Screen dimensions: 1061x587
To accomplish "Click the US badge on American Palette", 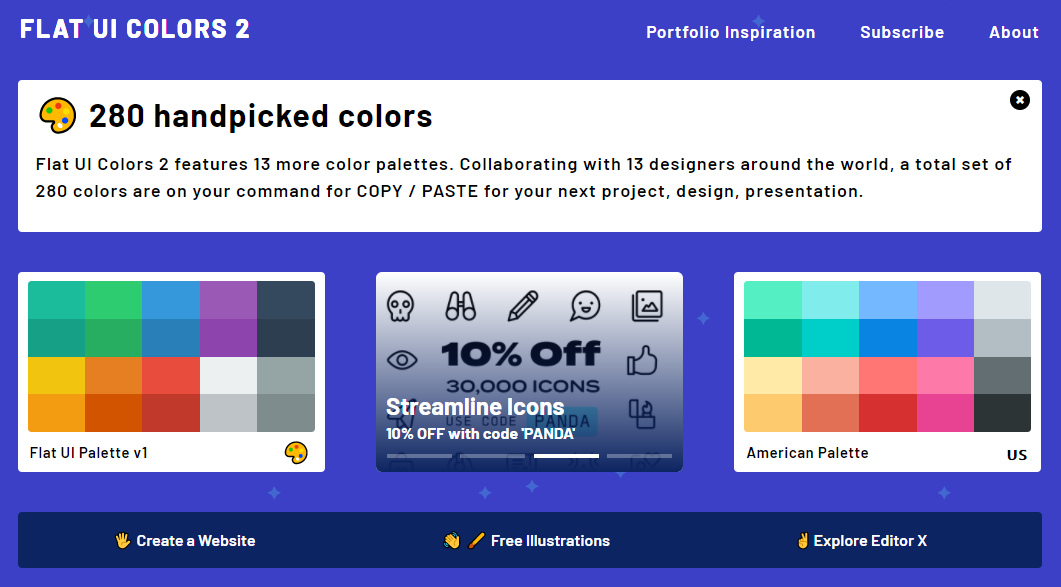I will click(1017, 454).
